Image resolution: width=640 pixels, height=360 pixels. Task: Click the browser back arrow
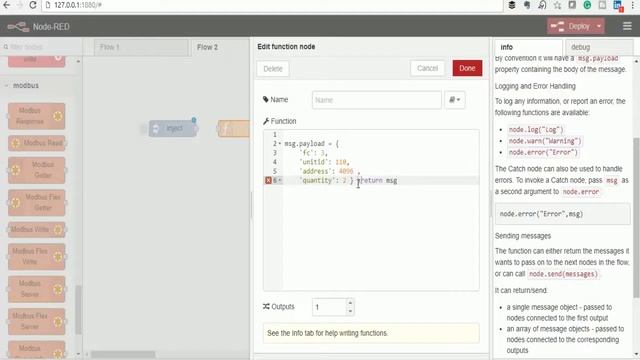click(6, 5)
